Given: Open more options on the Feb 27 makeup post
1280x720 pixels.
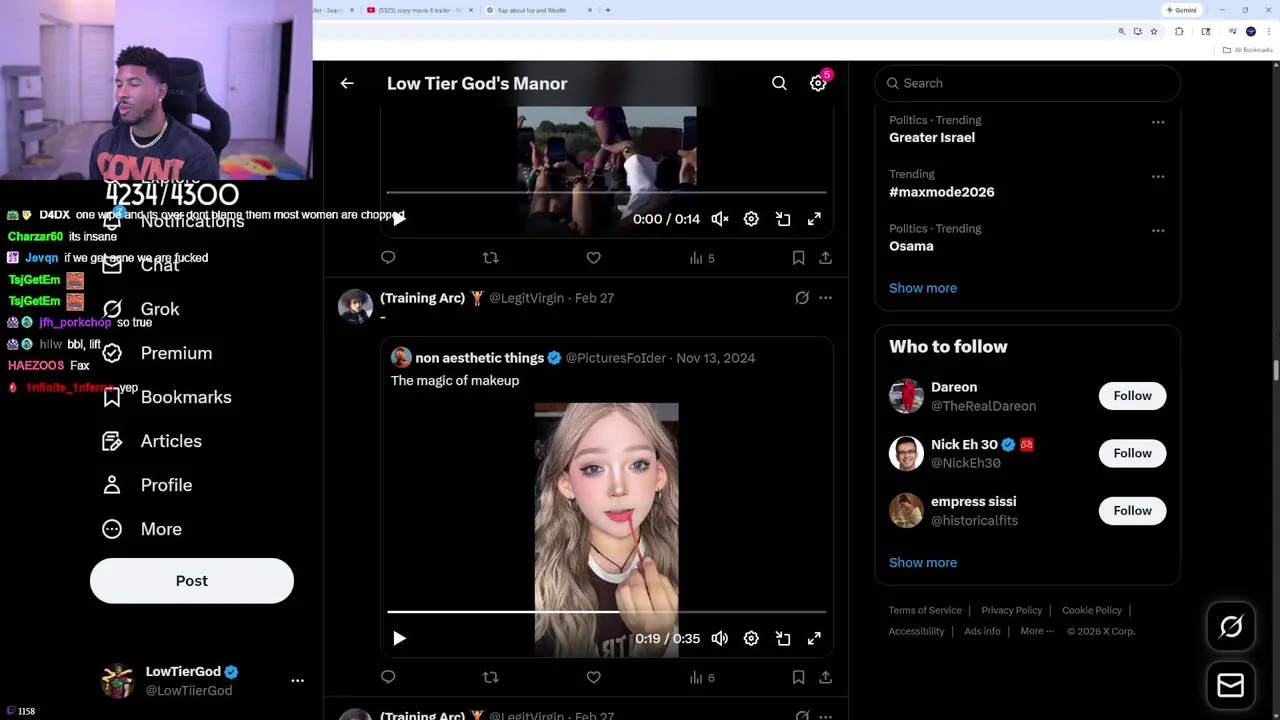Looking at the screenshot, I should pos(825,298).
